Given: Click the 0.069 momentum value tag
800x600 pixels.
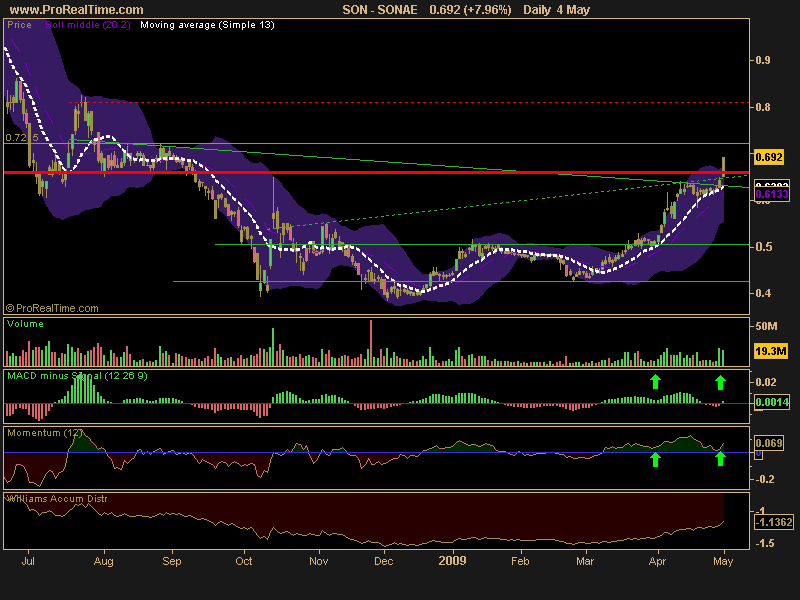Looking at the screenshot, I should pos(768,443).
